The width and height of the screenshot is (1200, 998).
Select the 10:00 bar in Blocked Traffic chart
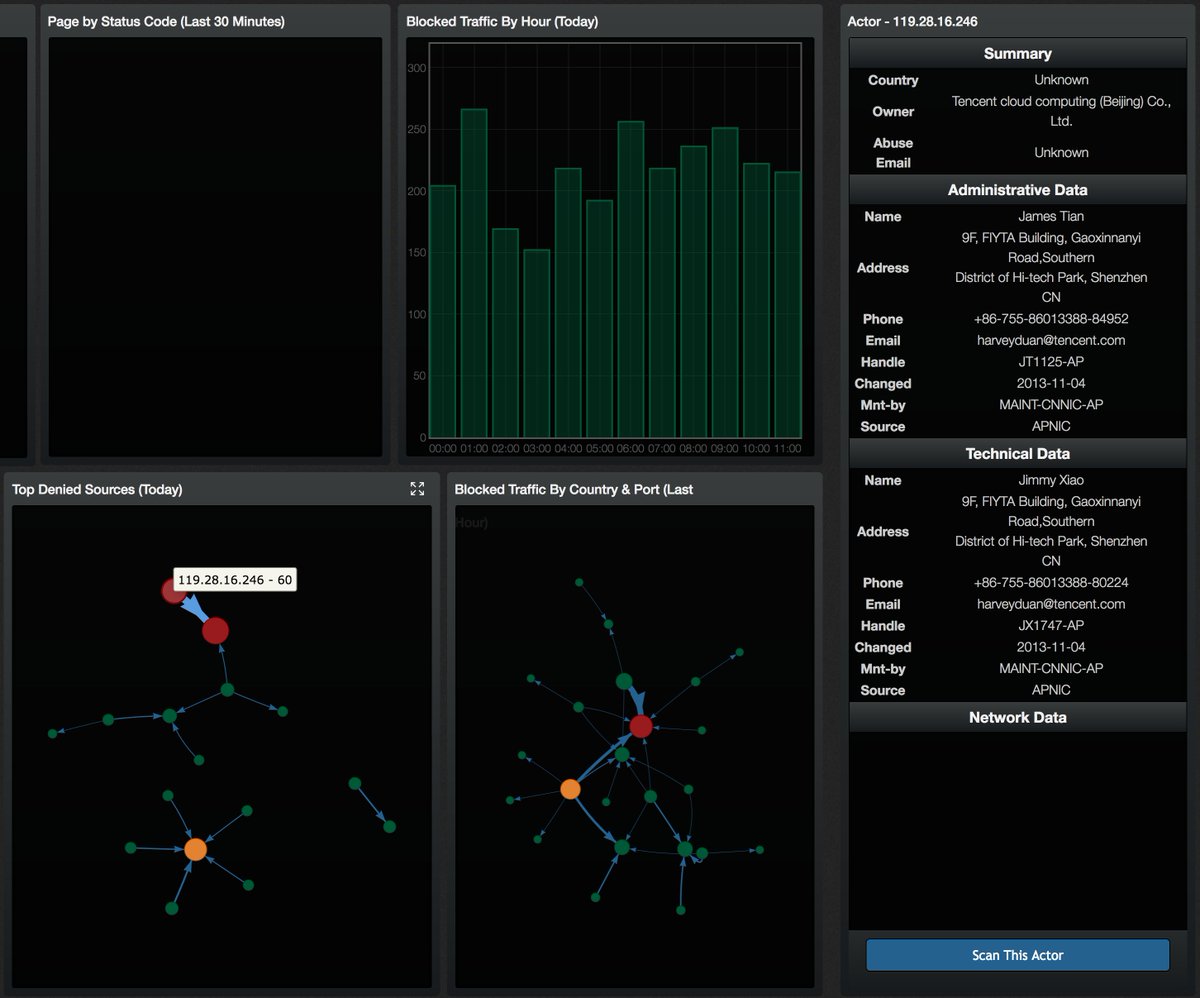pyautogui.click(x=756, y=301)
